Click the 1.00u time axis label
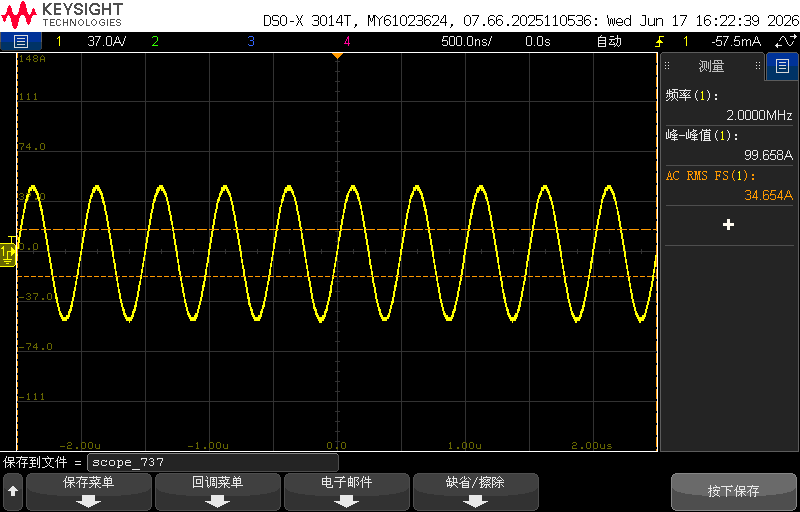The image size is (800, 512). [465, 445]
